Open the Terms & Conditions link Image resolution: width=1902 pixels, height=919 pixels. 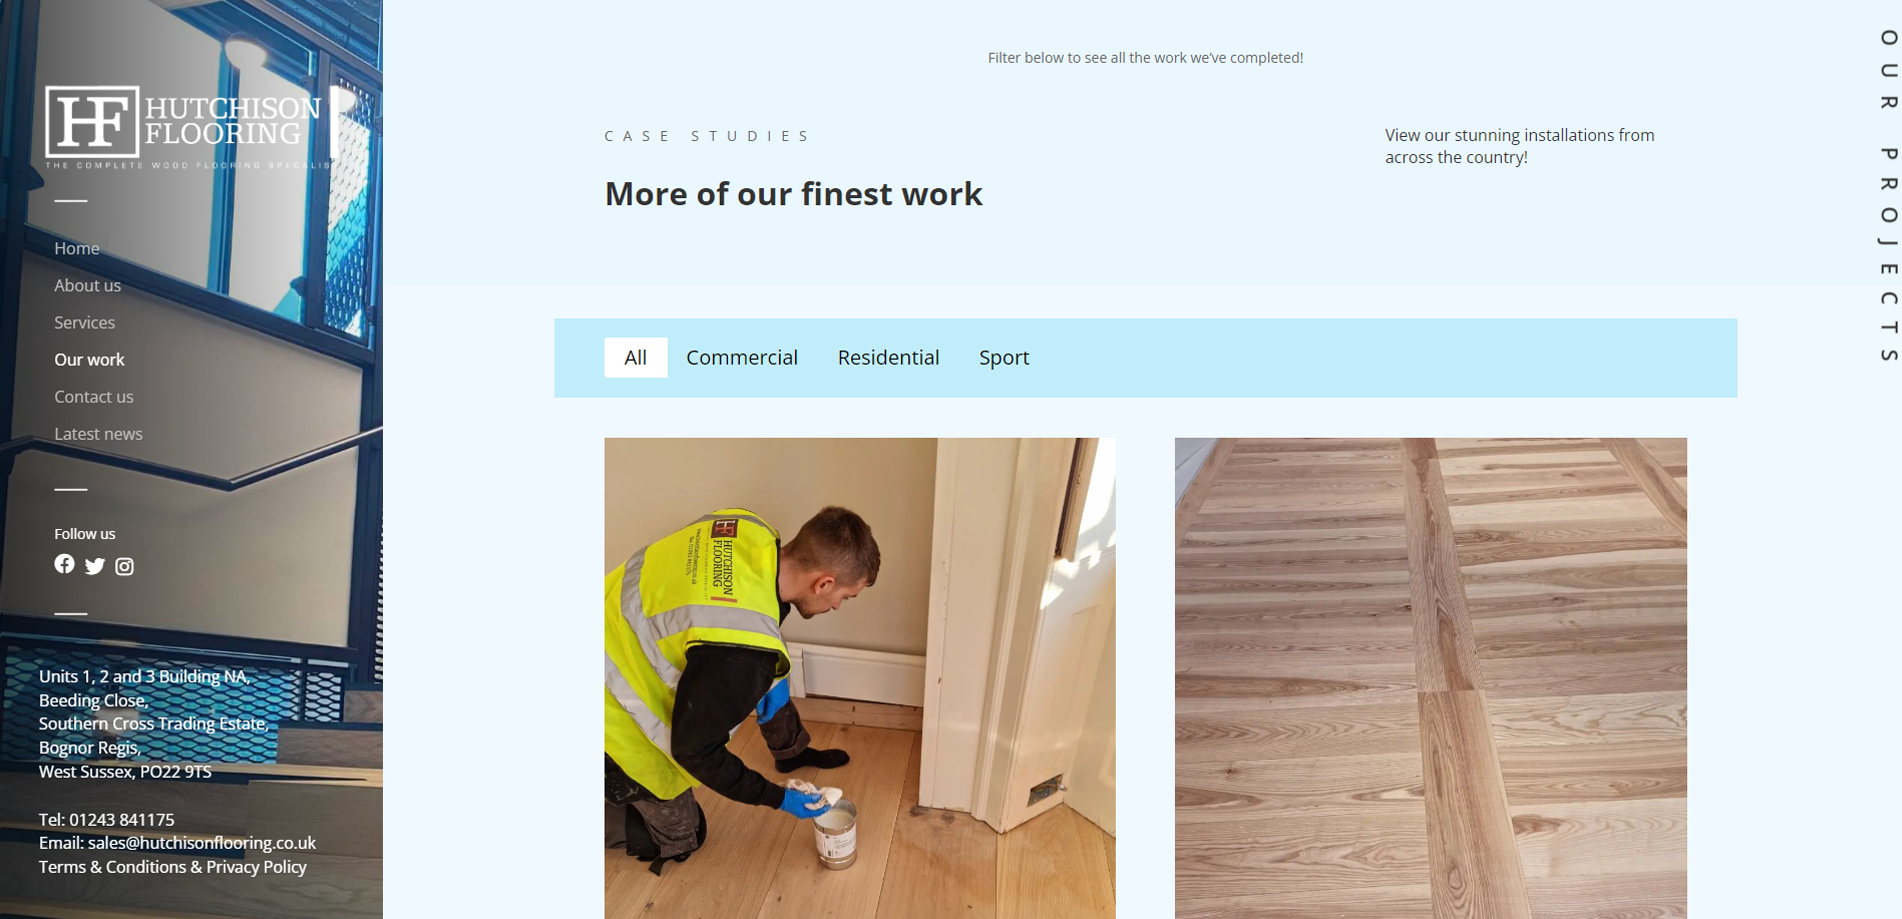112,867
